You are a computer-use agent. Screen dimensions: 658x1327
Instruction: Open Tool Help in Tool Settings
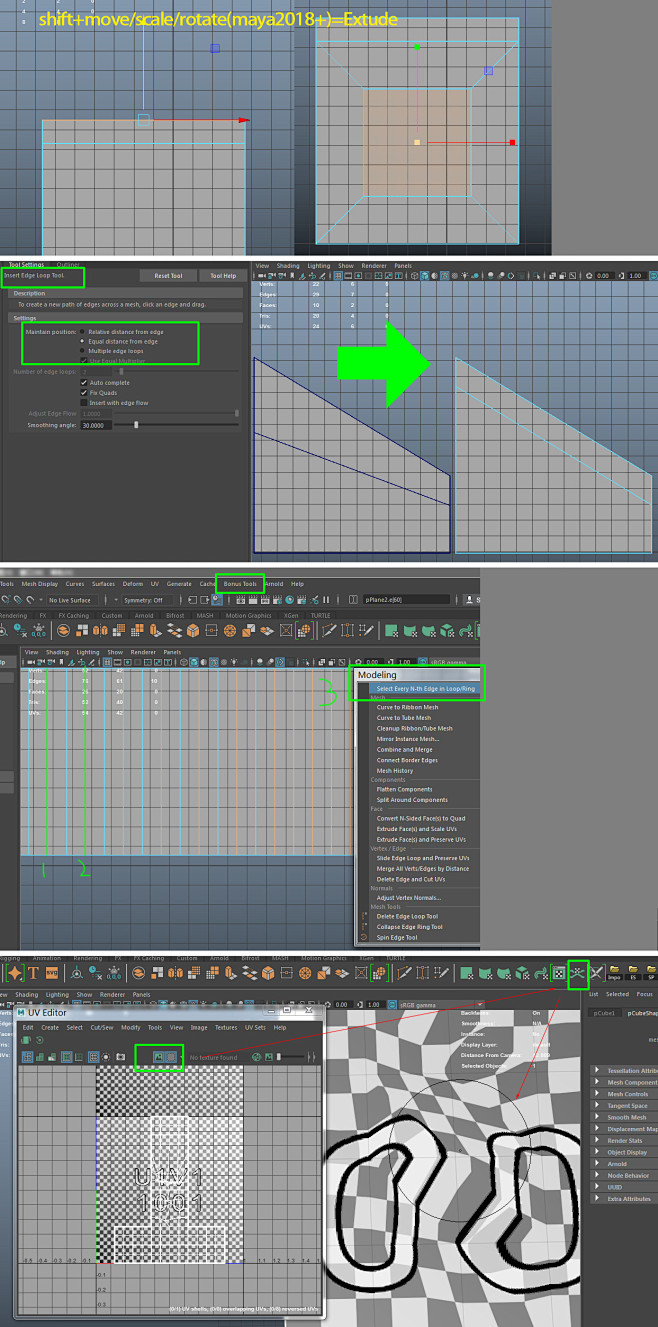click(223, 276)
